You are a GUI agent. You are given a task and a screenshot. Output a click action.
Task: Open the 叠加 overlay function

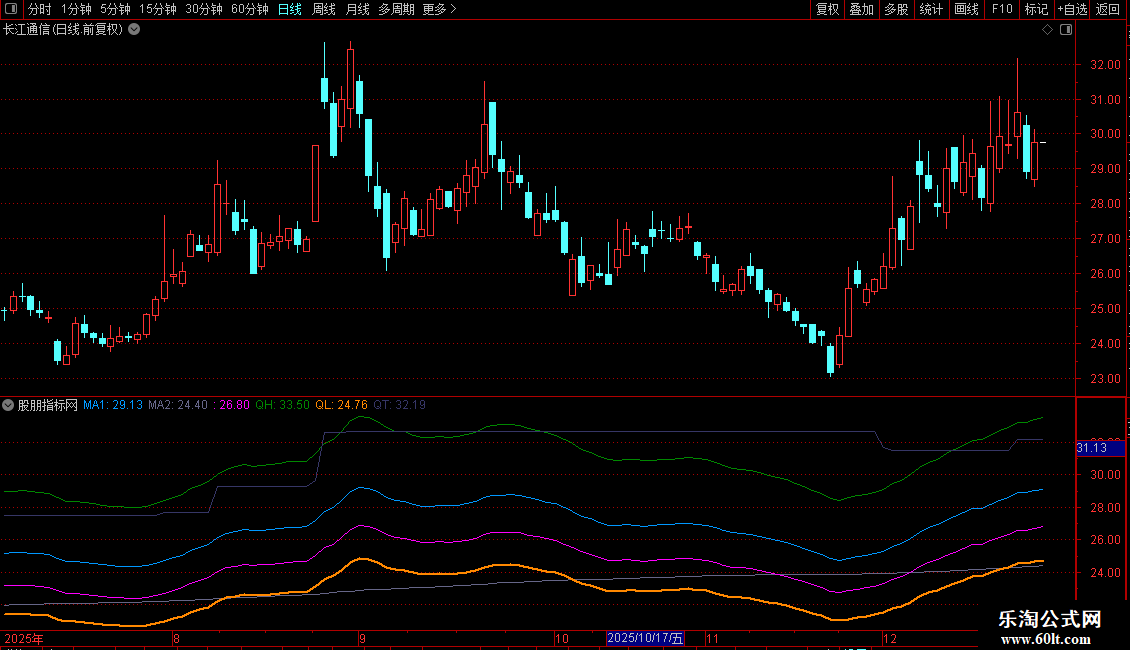(x=861, y=10)
